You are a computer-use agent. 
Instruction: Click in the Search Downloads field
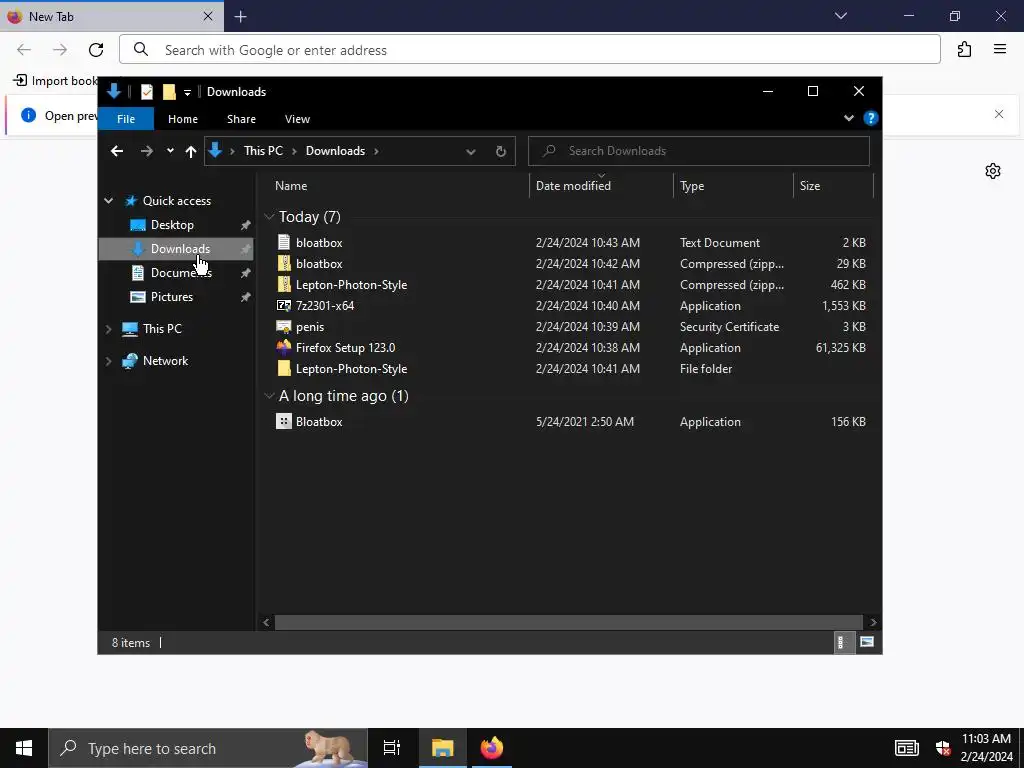[698, 151]
